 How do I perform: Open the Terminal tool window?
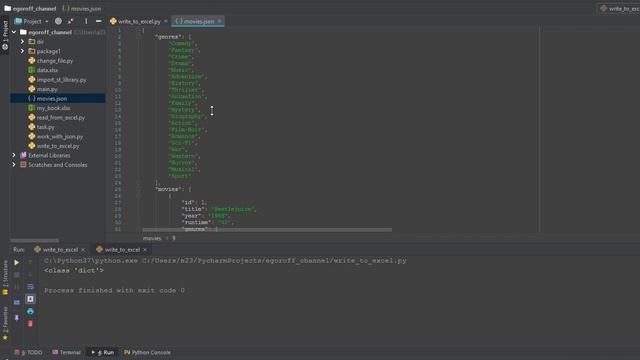(x=66, y=352)
